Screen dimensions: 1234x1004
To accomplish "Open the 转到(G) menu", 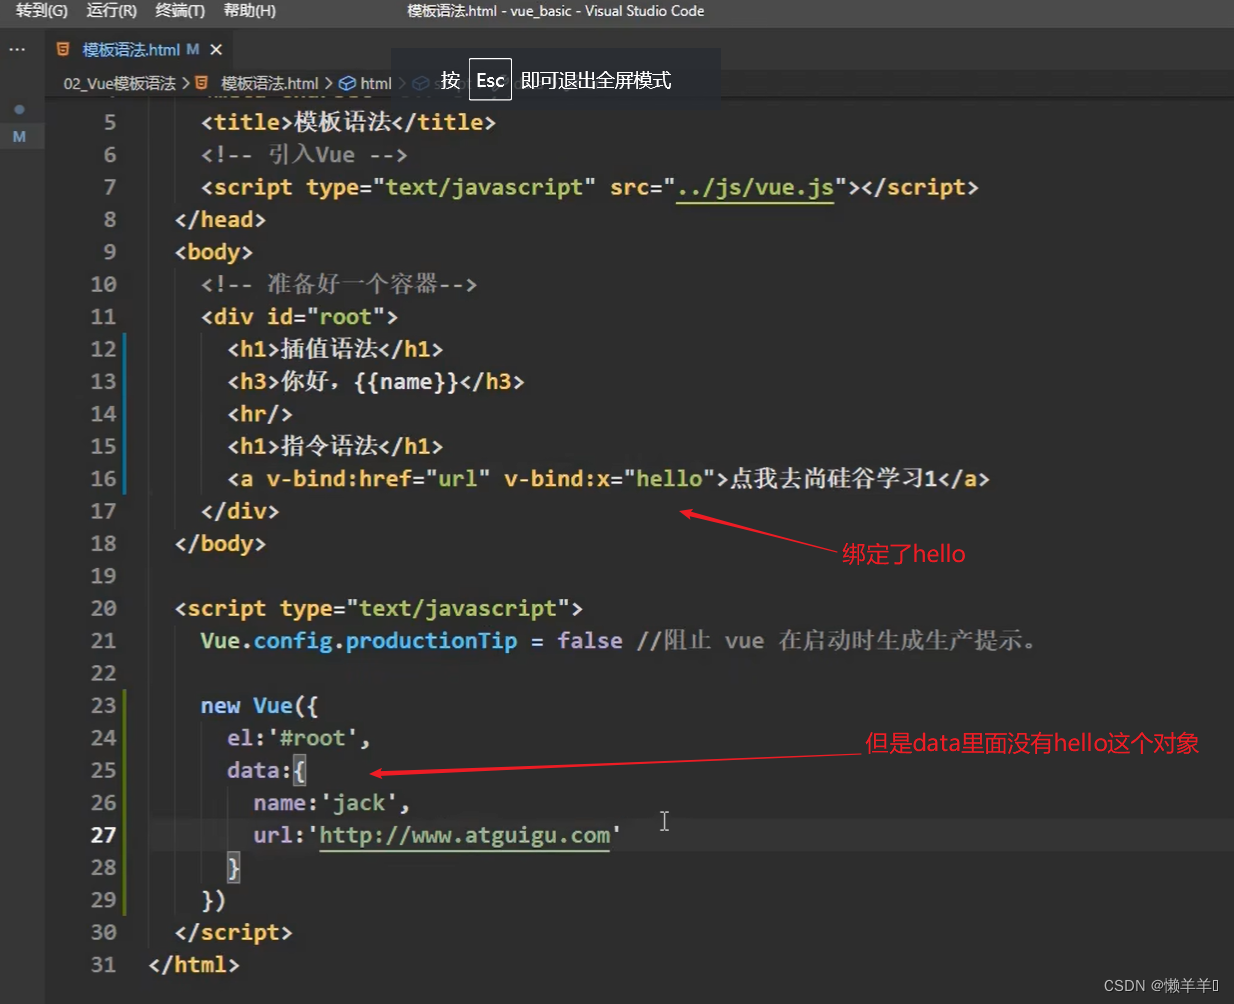I will [42, 11].
